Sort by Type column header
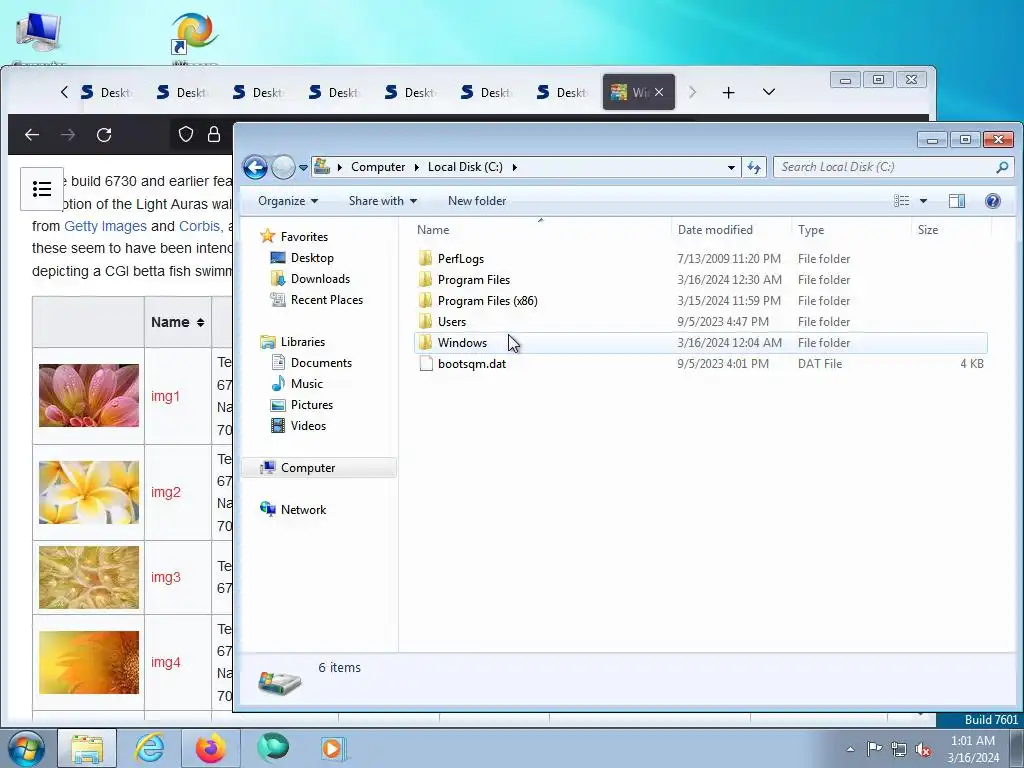Screen dimensions: 1024x768 tap(851, 230)
